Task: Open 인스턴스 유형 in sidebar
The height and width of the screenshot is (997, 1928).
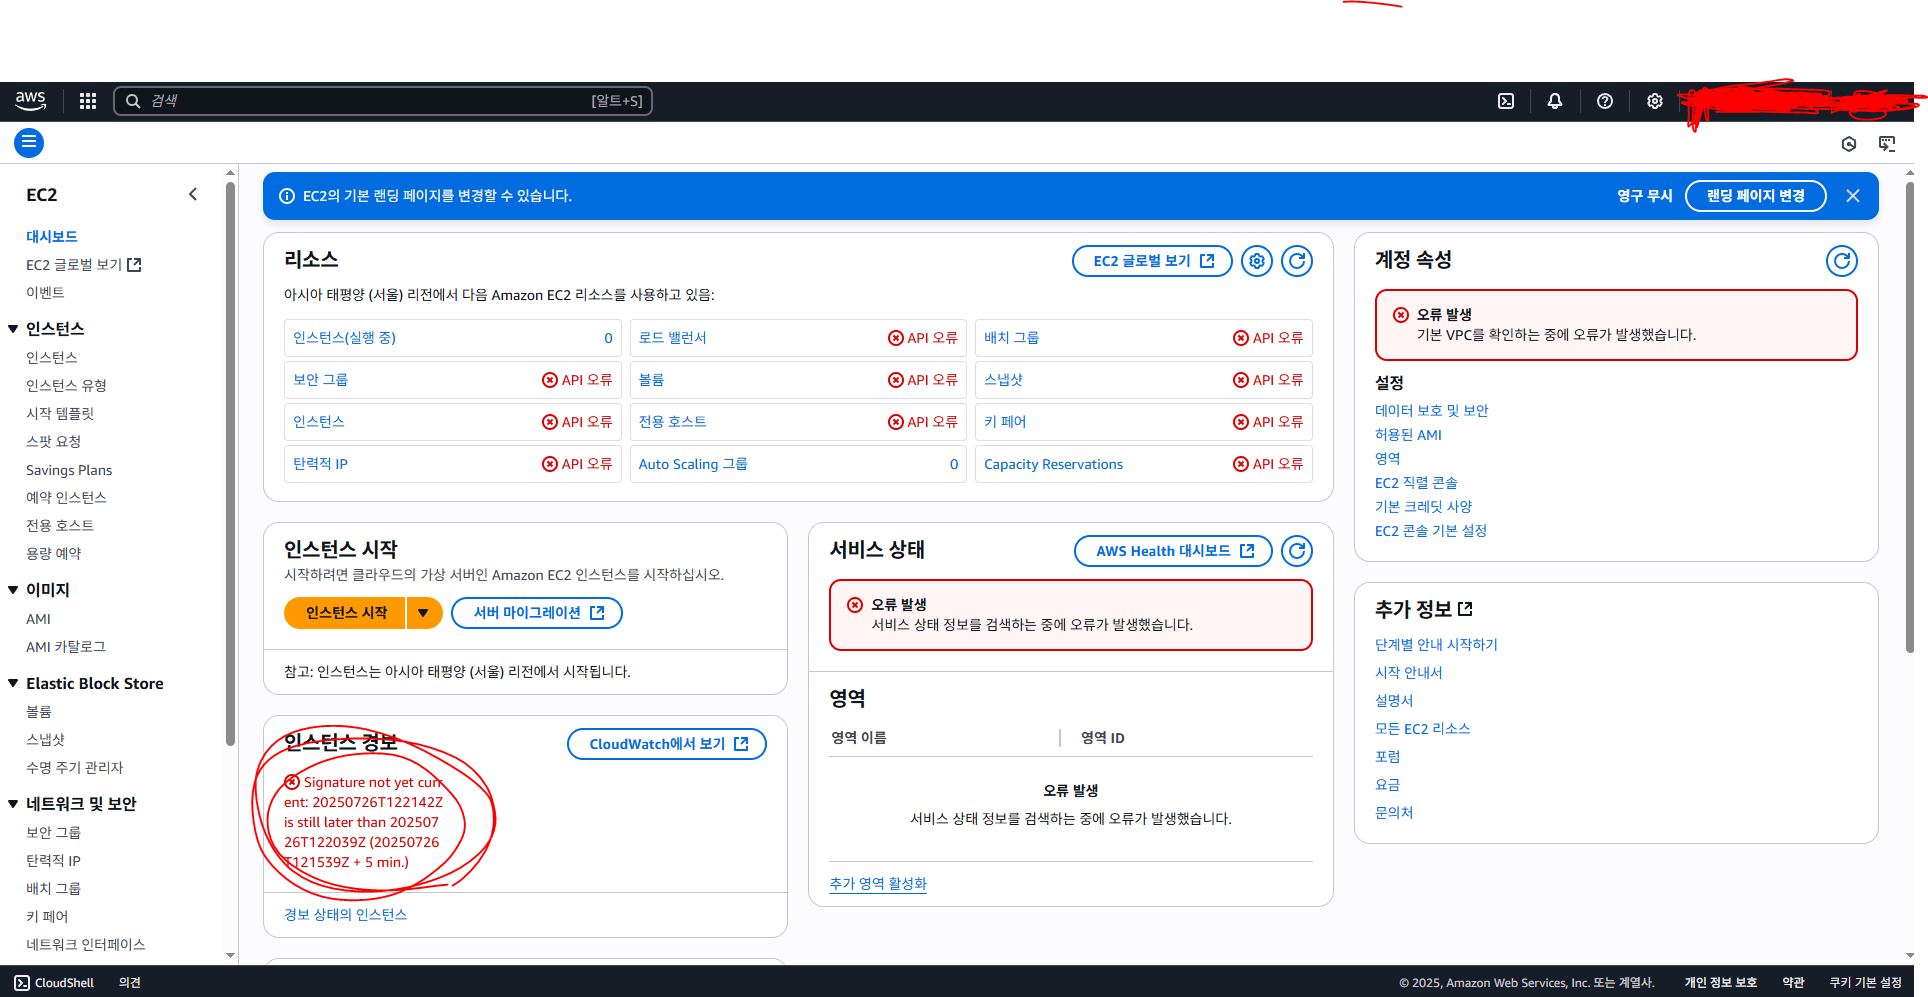Action: 66,386
